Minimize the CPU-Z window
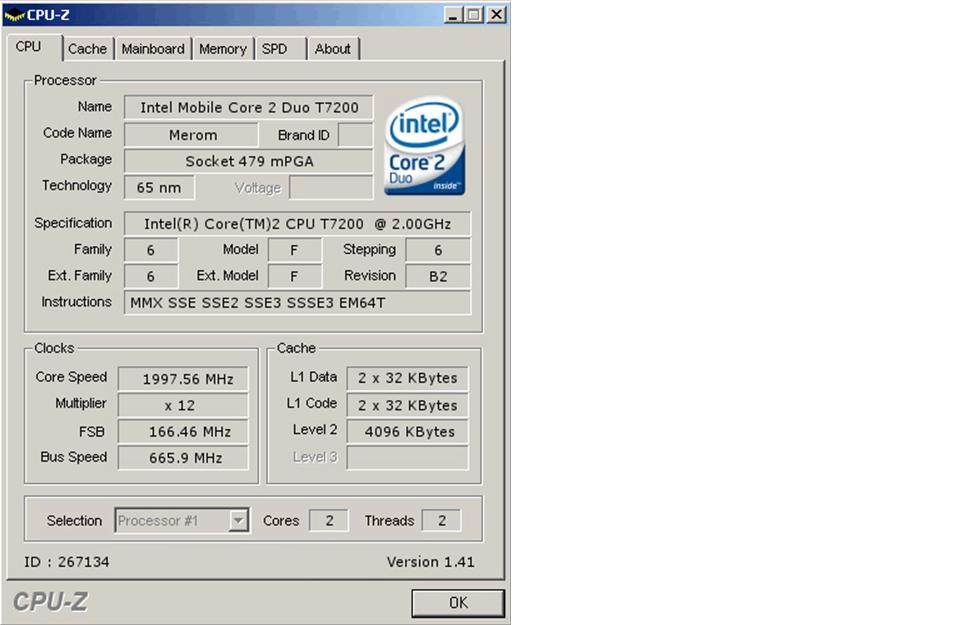 pyautogui.click(x=453, y=15)
